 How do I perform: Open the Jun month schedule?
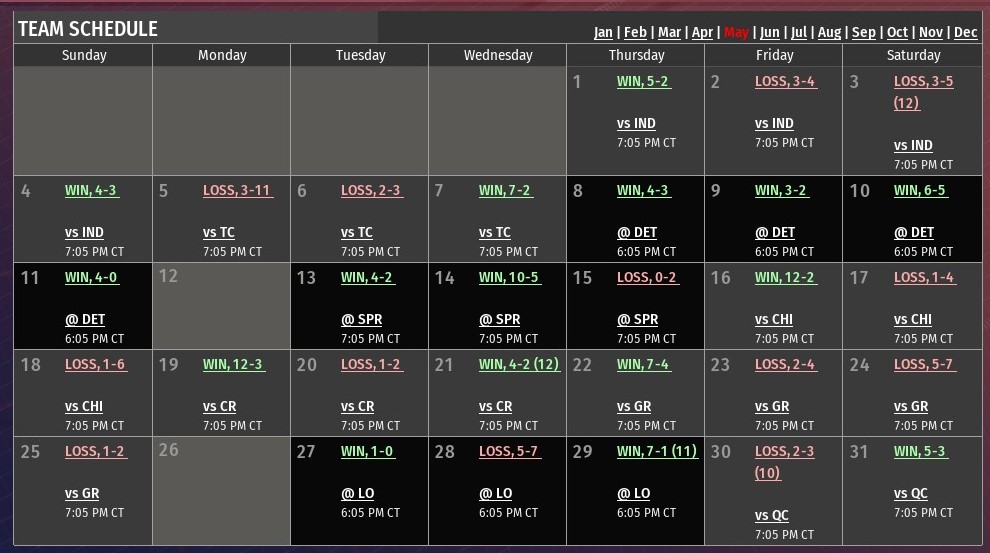point(770,32)
